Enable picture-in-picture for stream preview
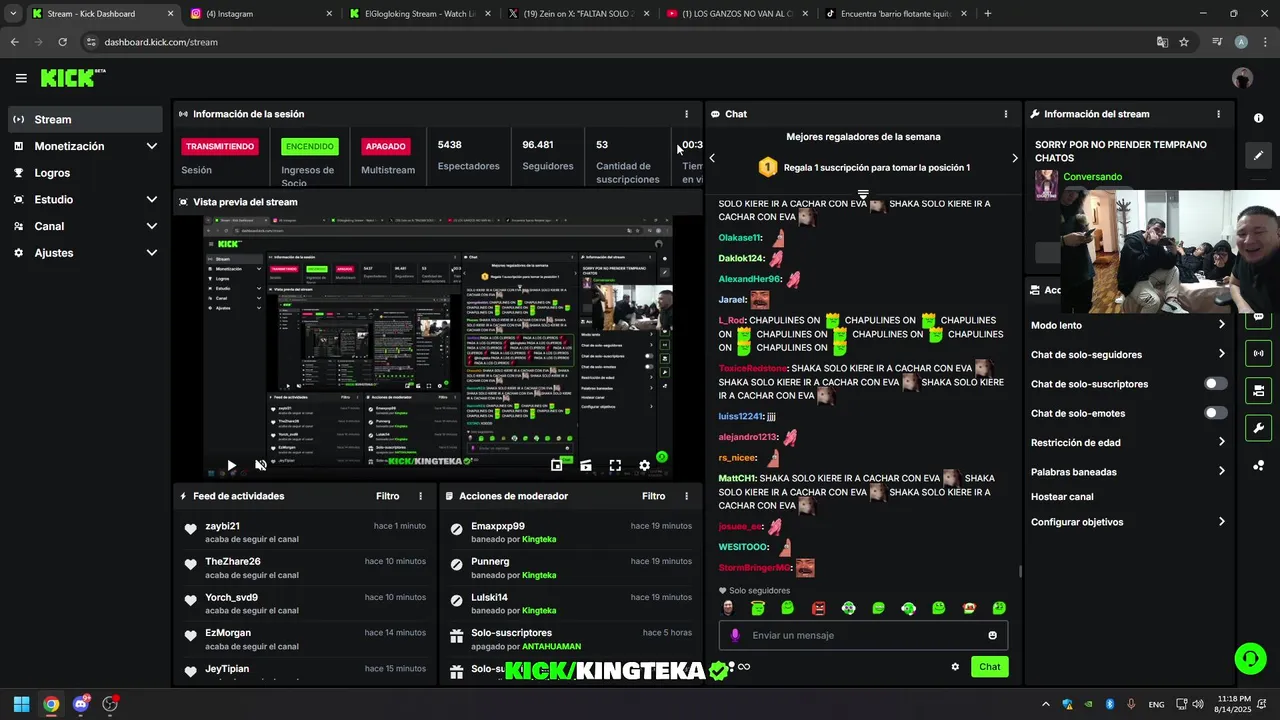 557,465
